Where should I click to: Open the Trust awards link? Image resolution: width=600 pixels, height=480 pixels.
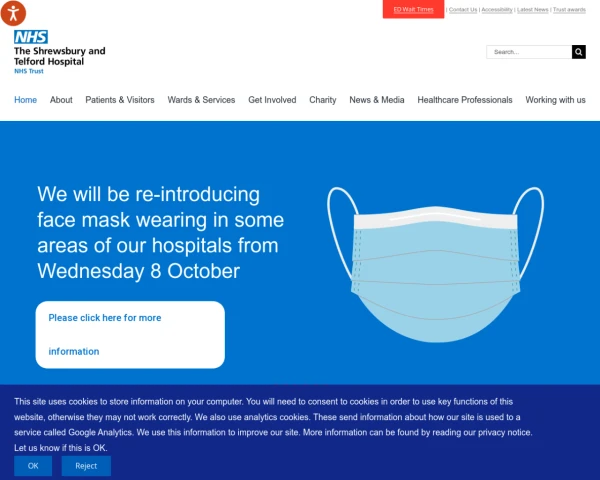click(x=569, y=10)
